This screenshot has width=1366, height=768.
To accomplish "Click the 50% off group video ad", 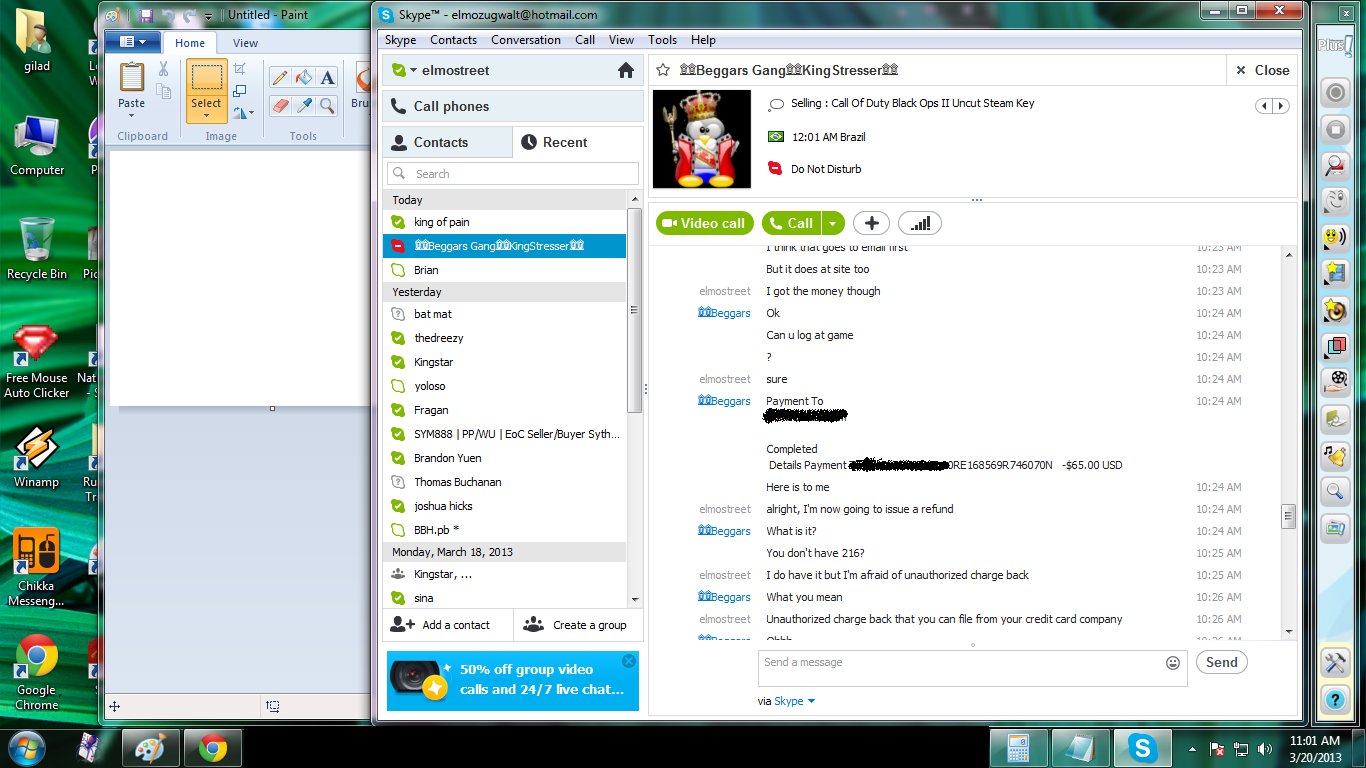I will (513, 680).
